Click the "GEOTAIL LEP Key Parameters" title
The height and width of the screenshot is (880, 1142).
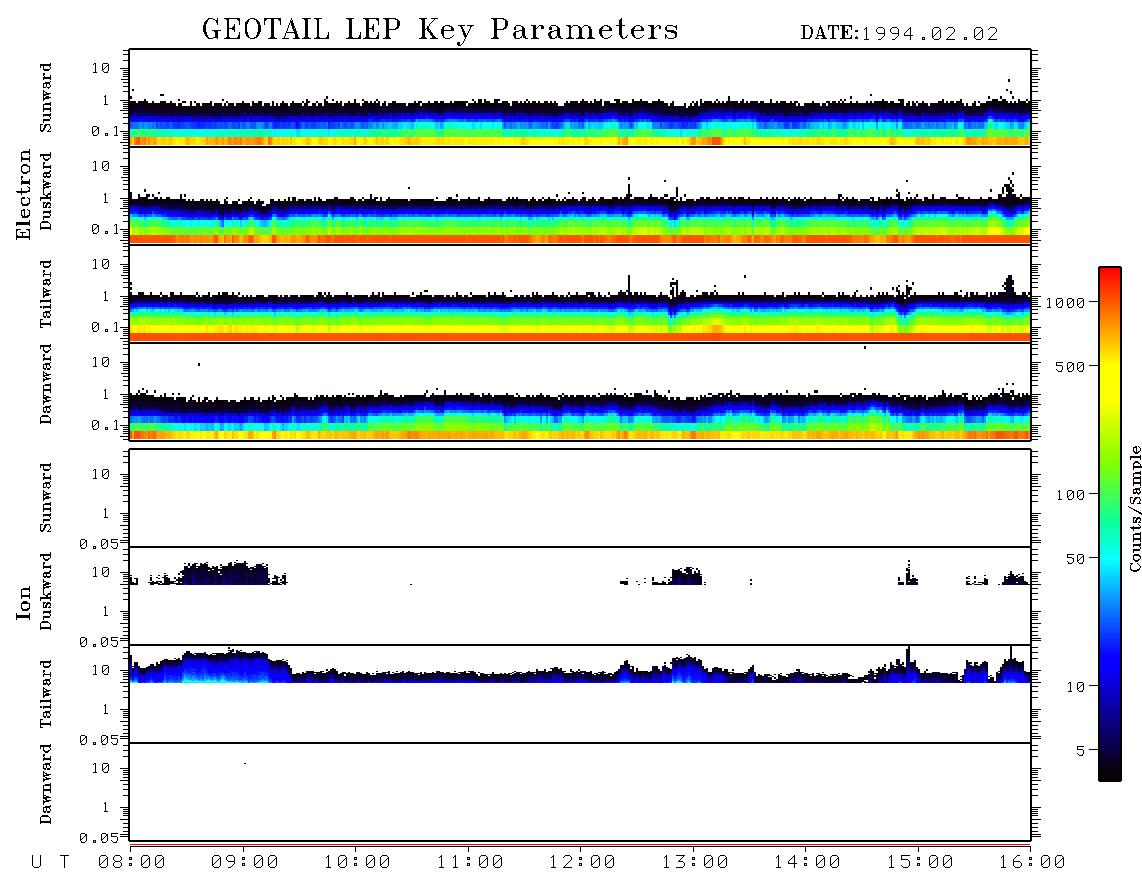coord(440,30)
